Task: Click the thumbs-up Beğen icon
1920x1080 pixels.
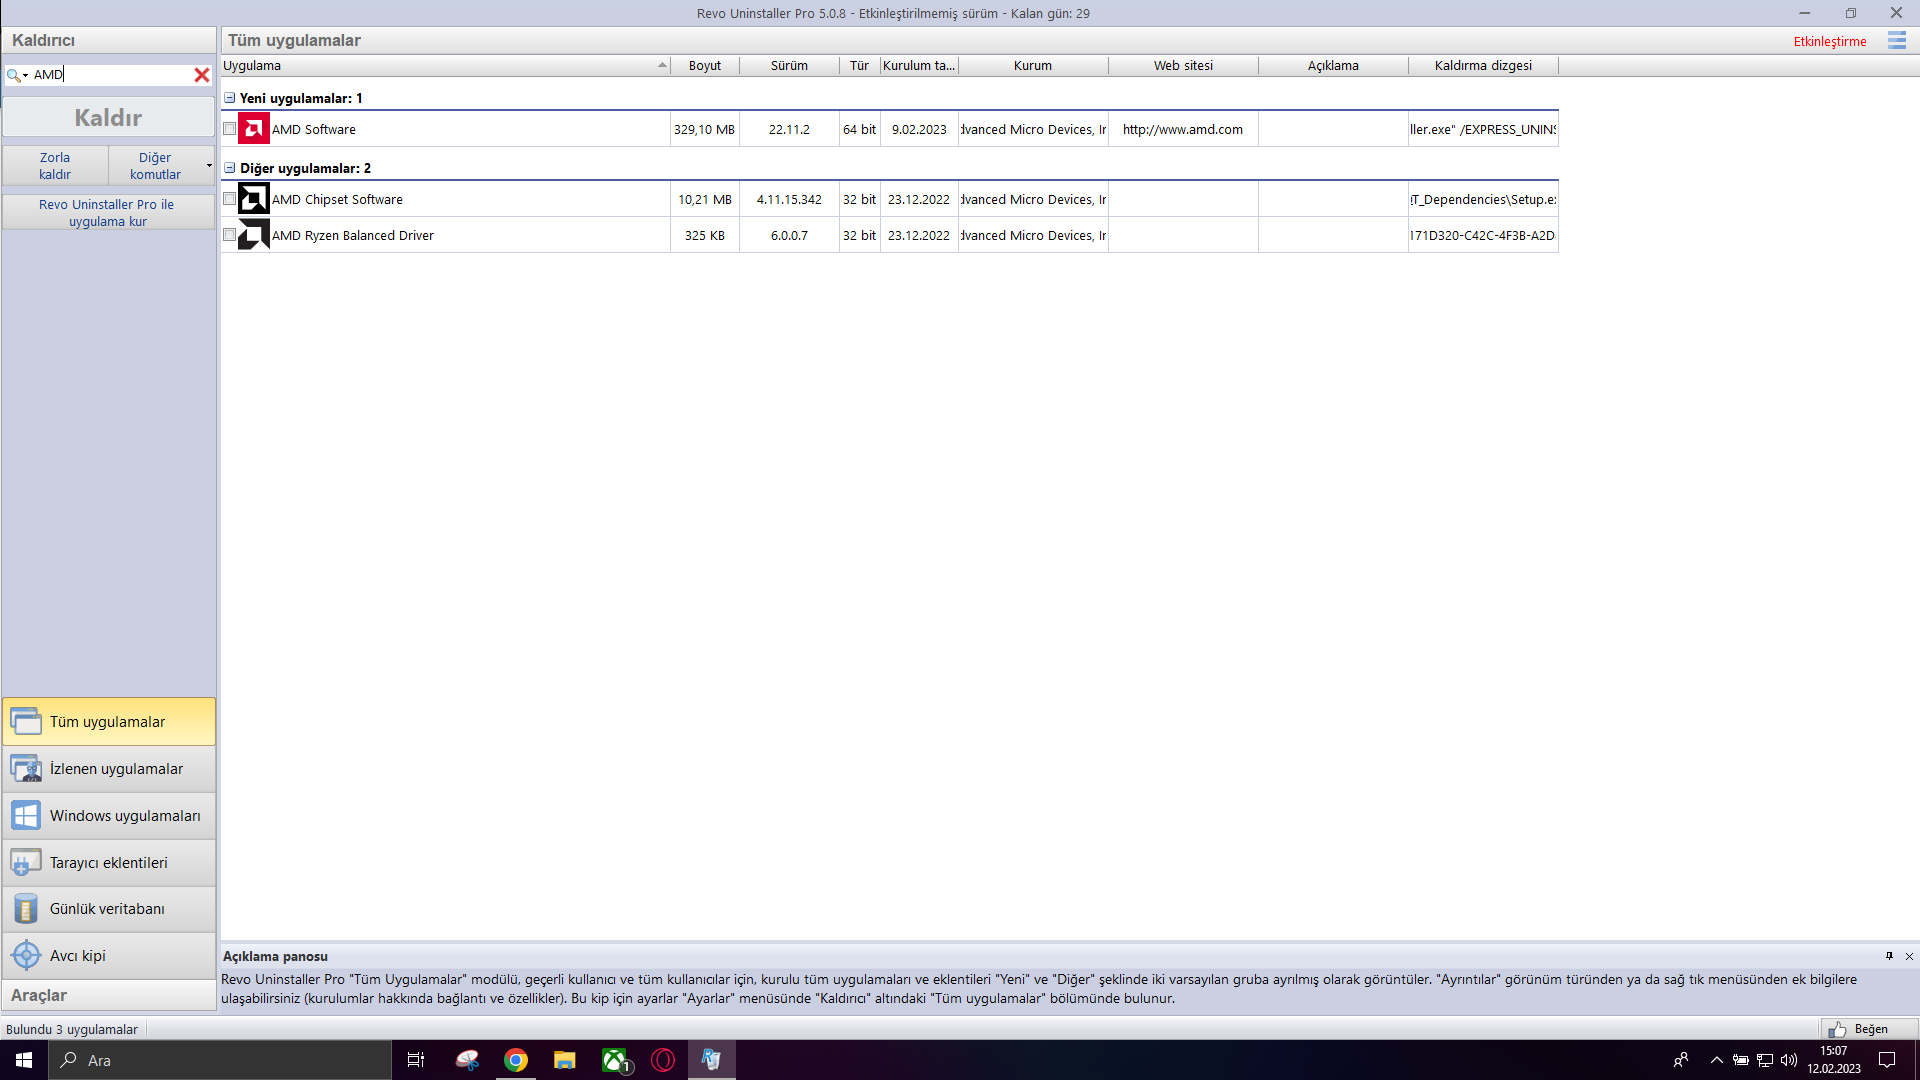Action: pyautogui.click(x=1837, y=1029)
